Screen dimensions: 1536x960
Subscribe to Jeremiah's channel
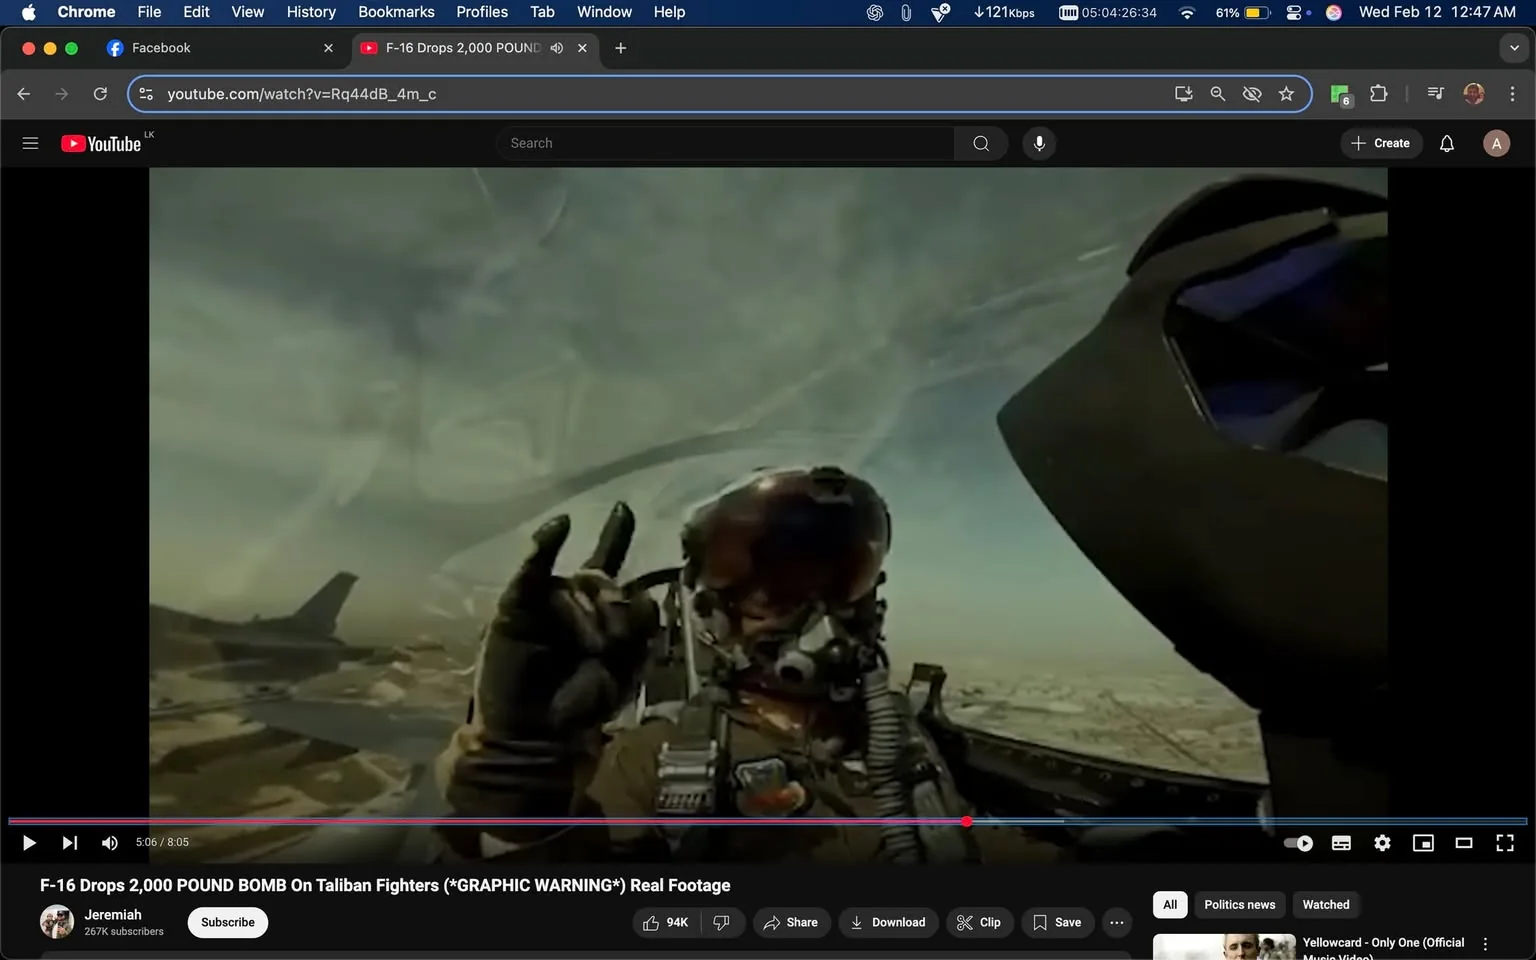point(227,922)
